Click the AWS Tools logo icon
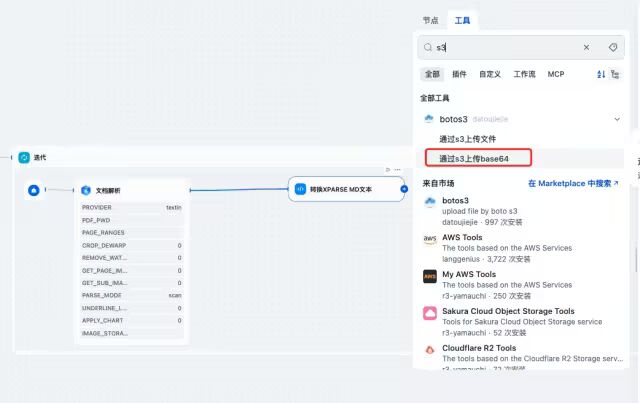The image size is (640, 403). click(429, 239)
